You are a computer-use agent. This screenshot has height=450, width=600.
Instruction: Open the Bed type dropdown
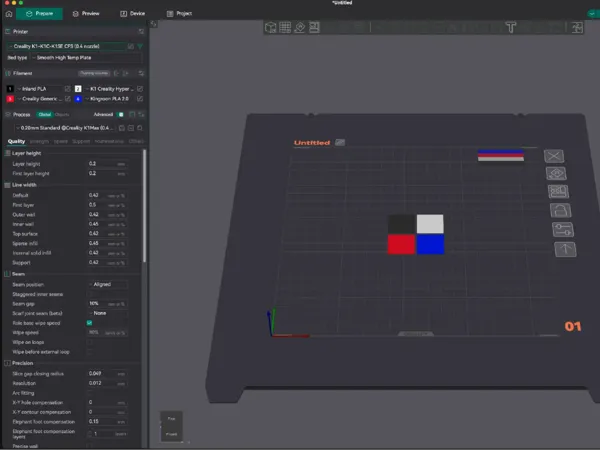click(86, 58)
